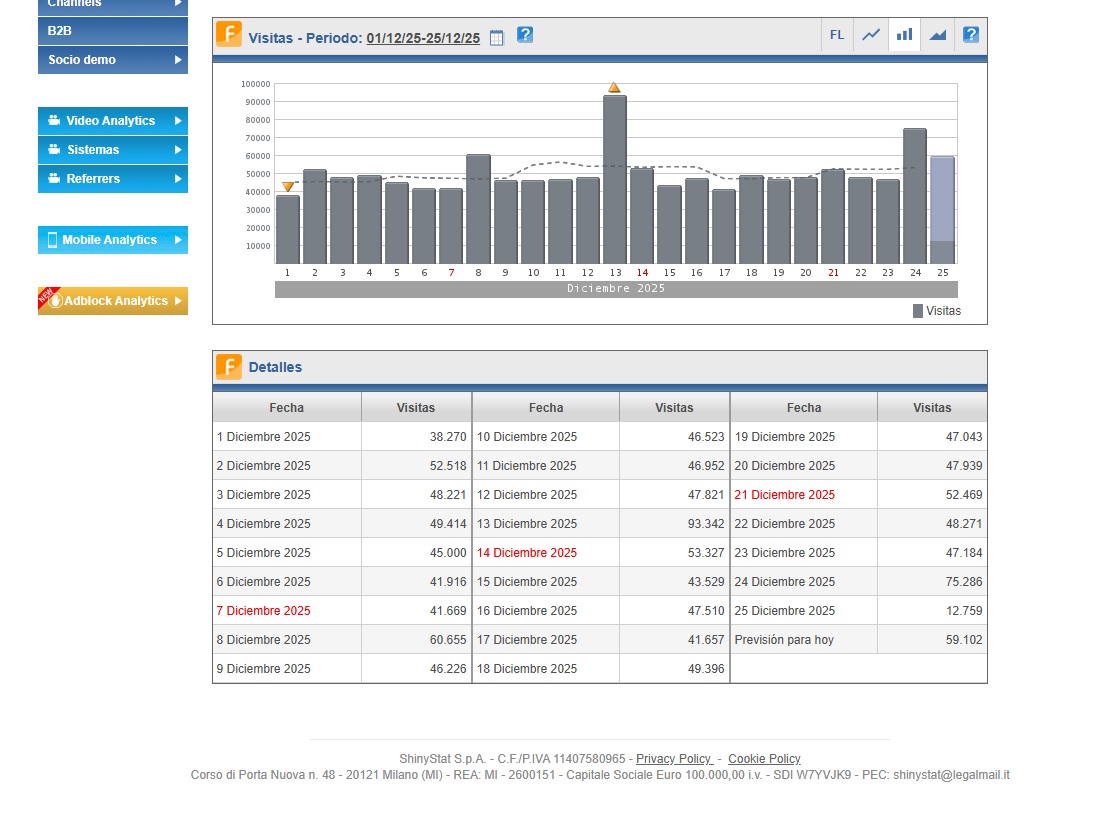Open Mobile Analytics section
The width and height of the screenshot is (1100, 814).
coord(112,240)
